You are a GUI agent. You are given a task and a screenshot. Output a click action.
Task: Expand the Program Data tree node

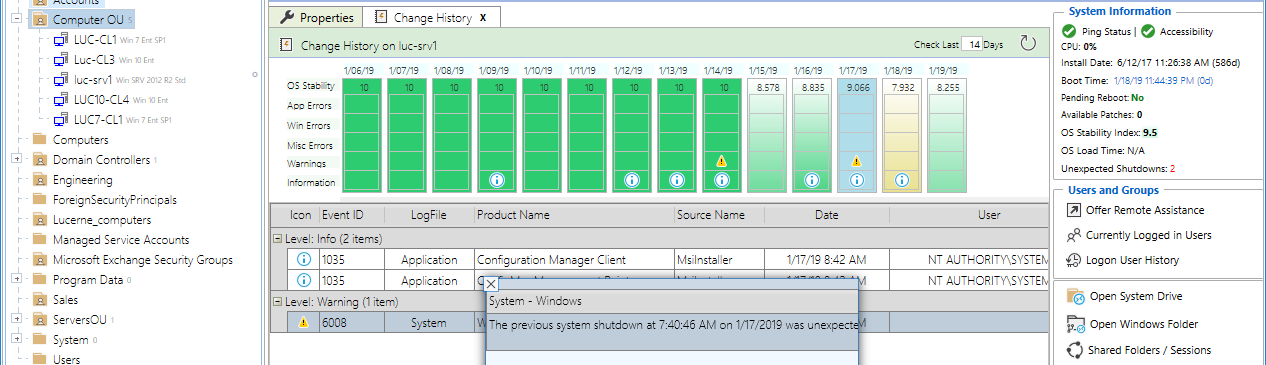[x=16, y=279]
